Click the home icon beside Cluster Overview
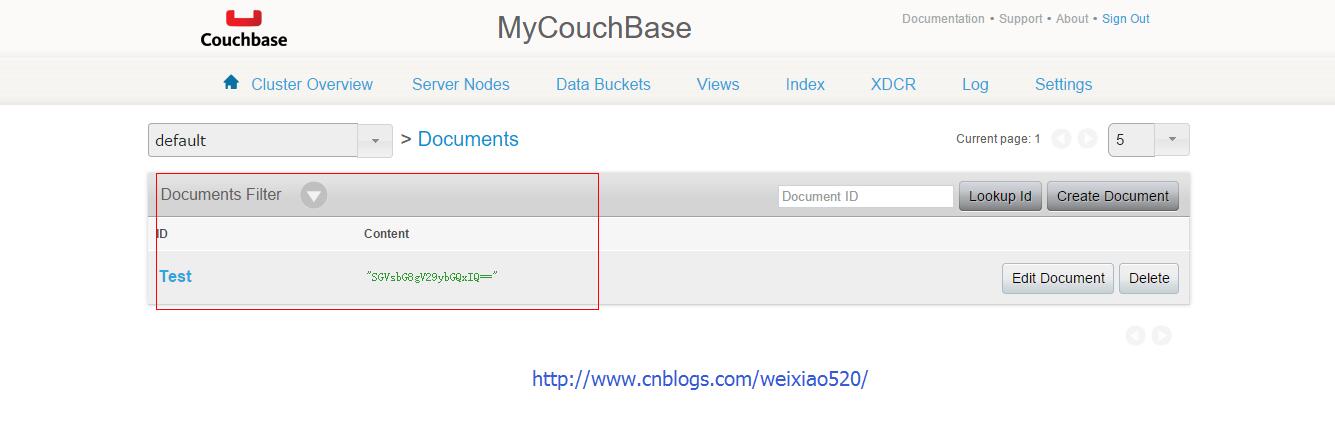This screenshot has width=1335, height=422. [x=231, y=82]
